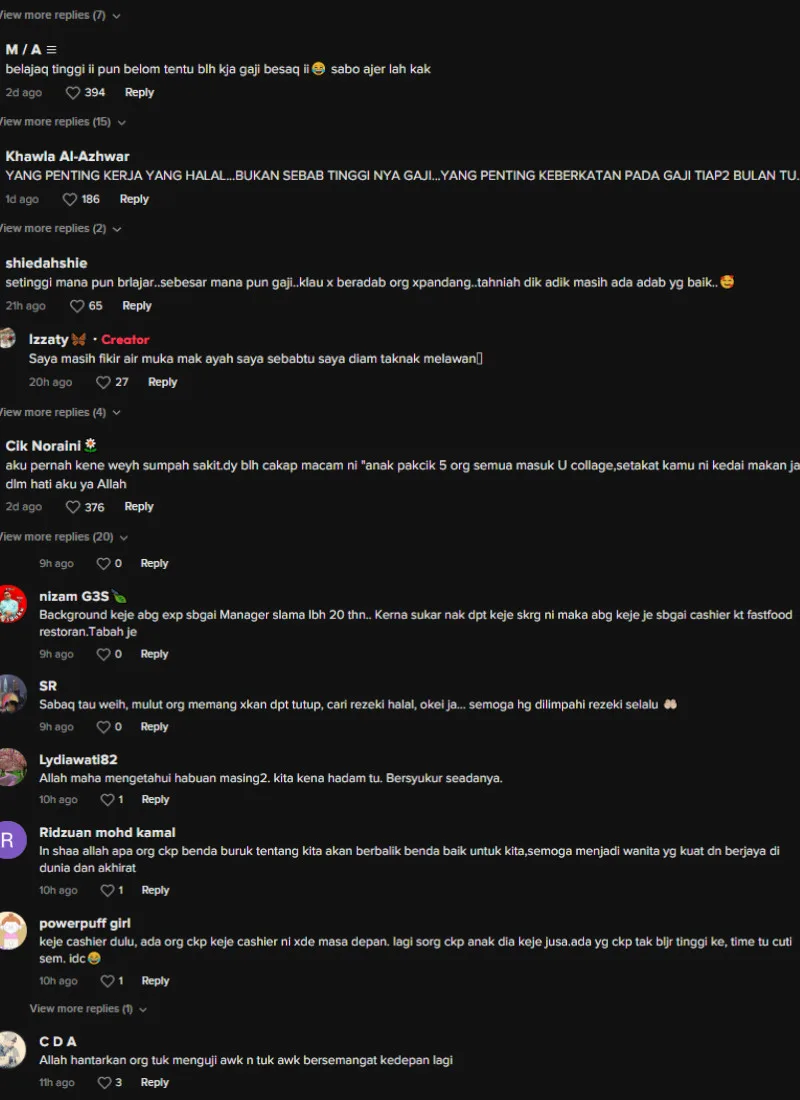Like SR's comment with heart
The height and width of the screenshot is (1100, 800).
pos(104,727)
